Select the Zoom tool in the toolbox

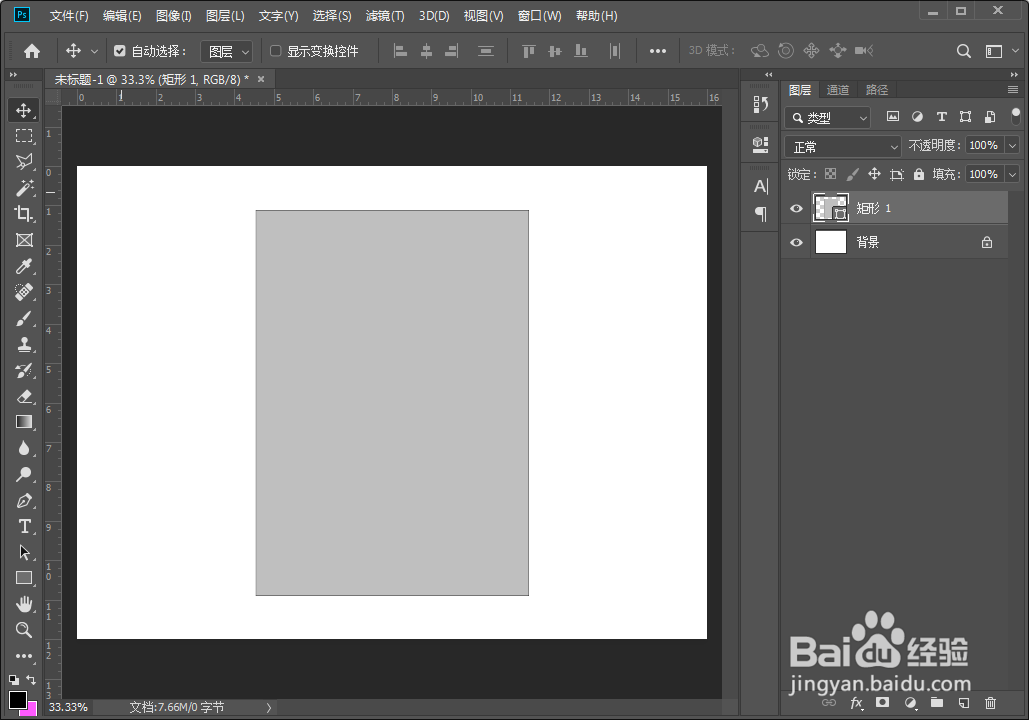point(24,630)
